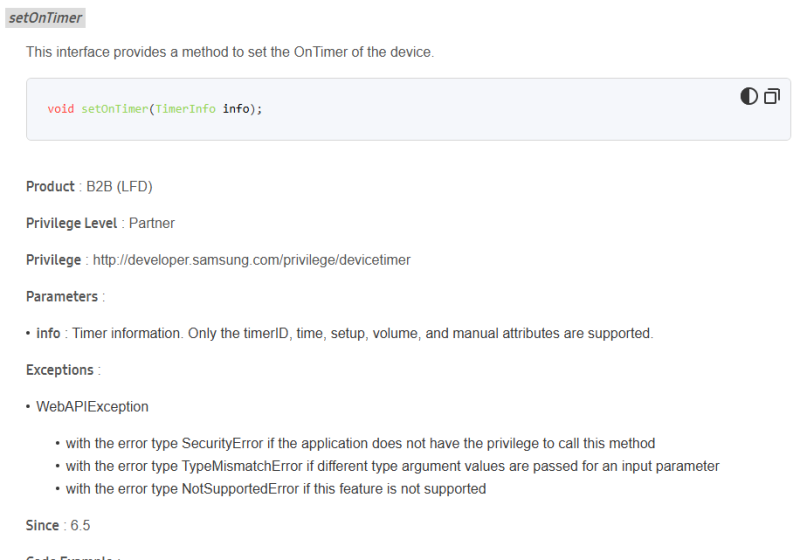Screen dimensions: 800x560
Task: Copy the setOnTimer code snippet
Action: tap(772, 96)
